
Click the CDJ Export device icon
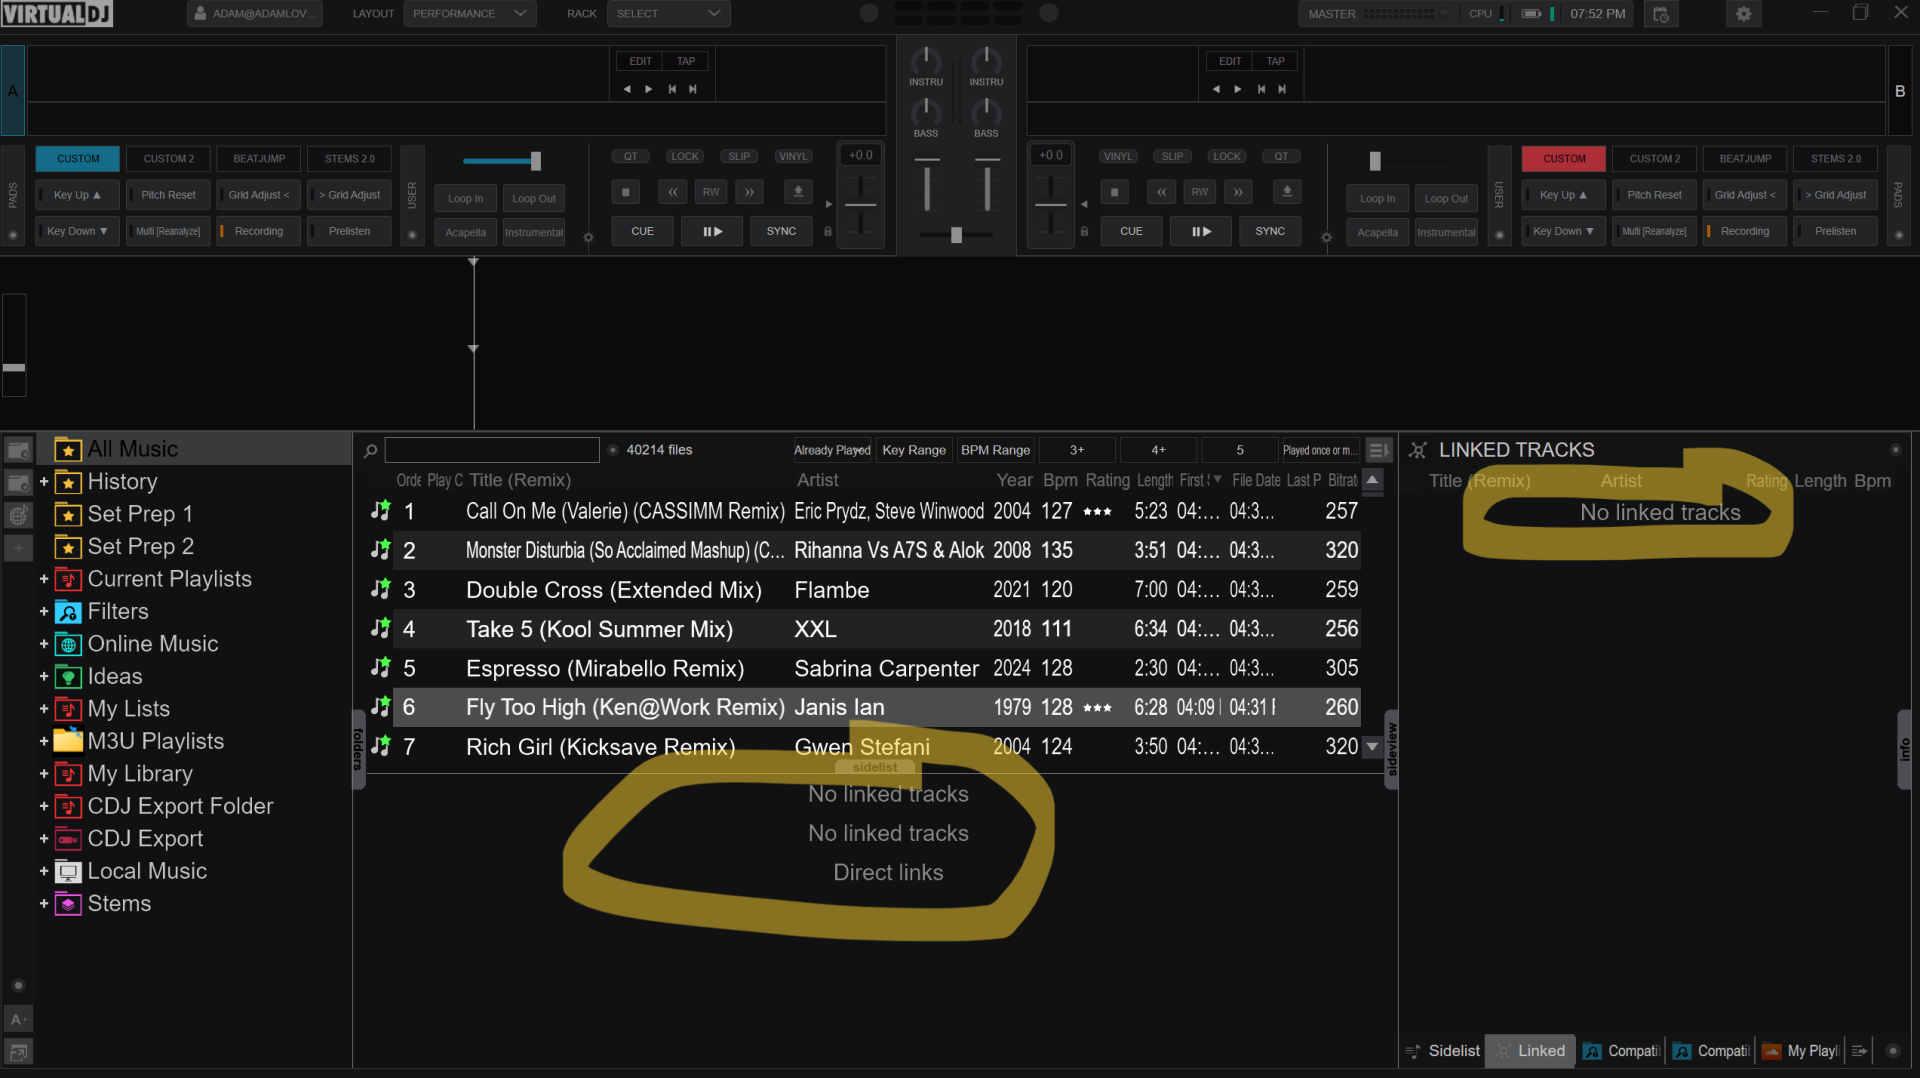point(68,839)
